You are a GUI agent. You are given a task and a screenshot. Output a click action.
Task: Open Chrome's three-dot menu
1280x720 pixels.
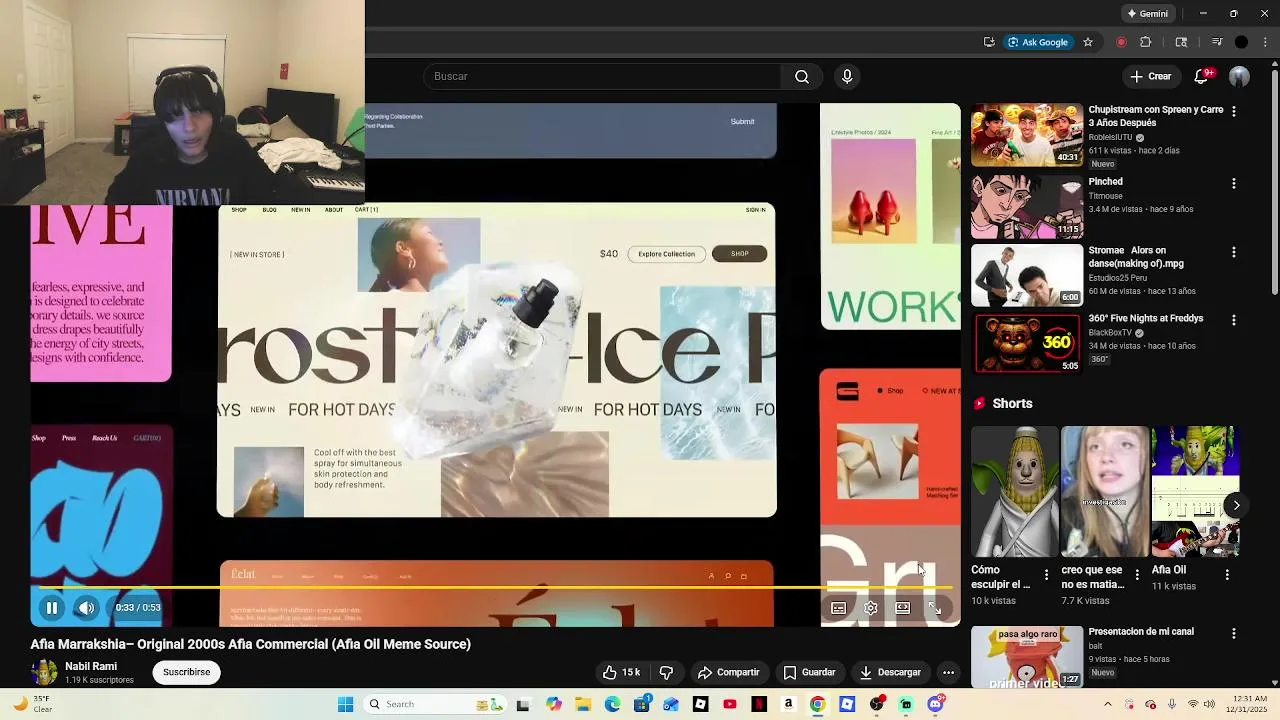1265,42
